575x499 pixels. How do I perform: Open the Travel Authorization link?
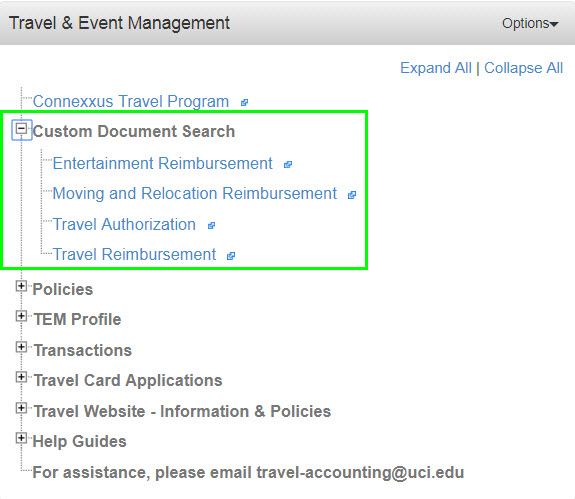pos(124,224)
